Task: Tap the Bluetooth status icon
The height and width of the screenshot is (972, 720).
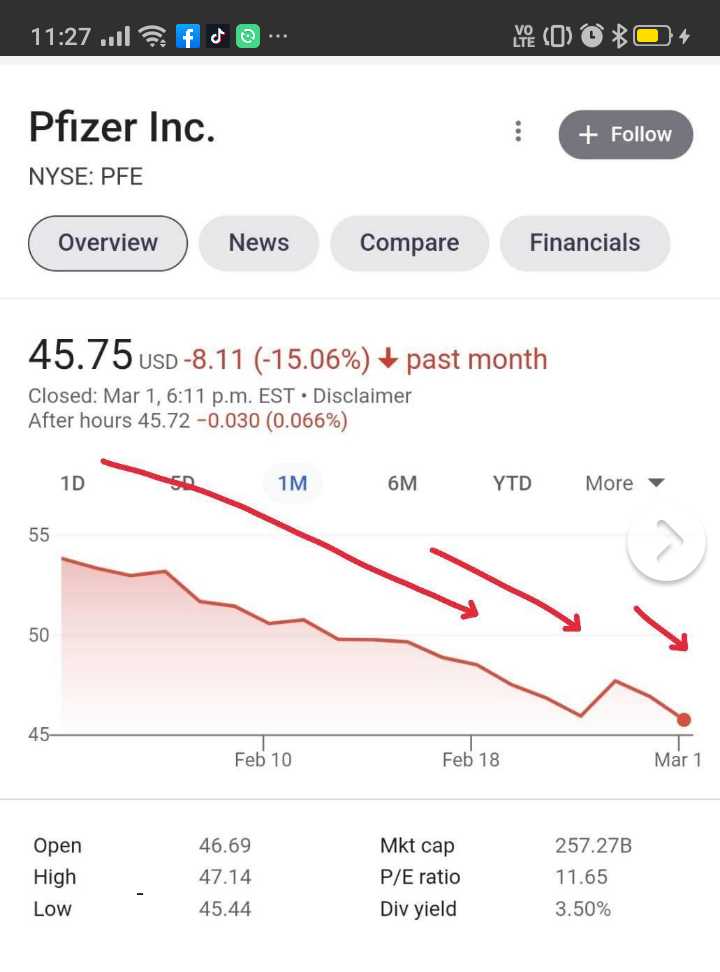Action: pyautogui.click(x=619, y=36)
